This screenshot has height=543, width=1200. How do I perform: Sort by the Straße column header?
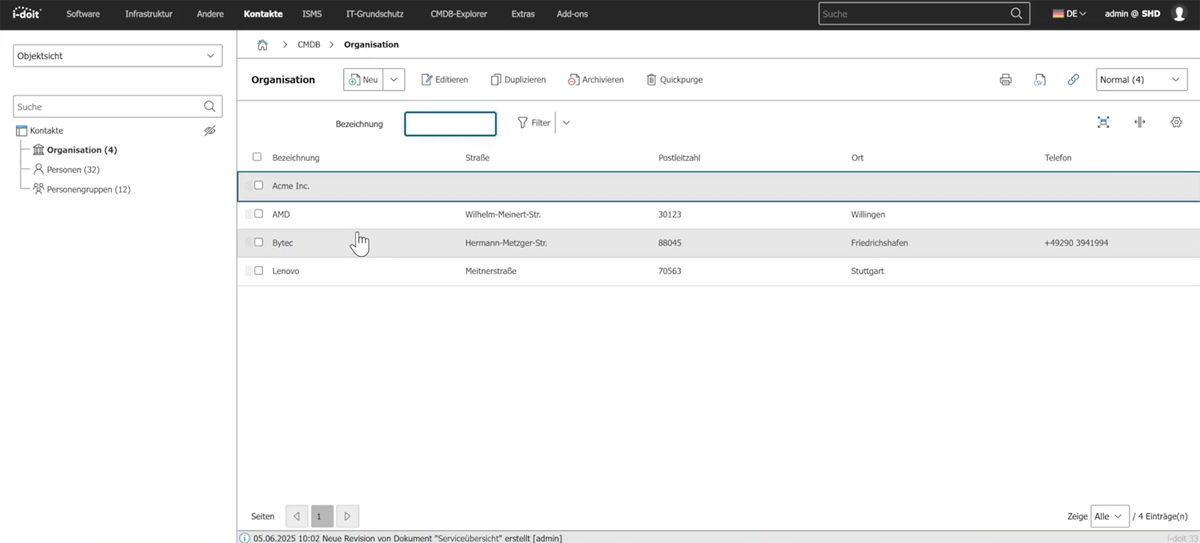[477, 158]
